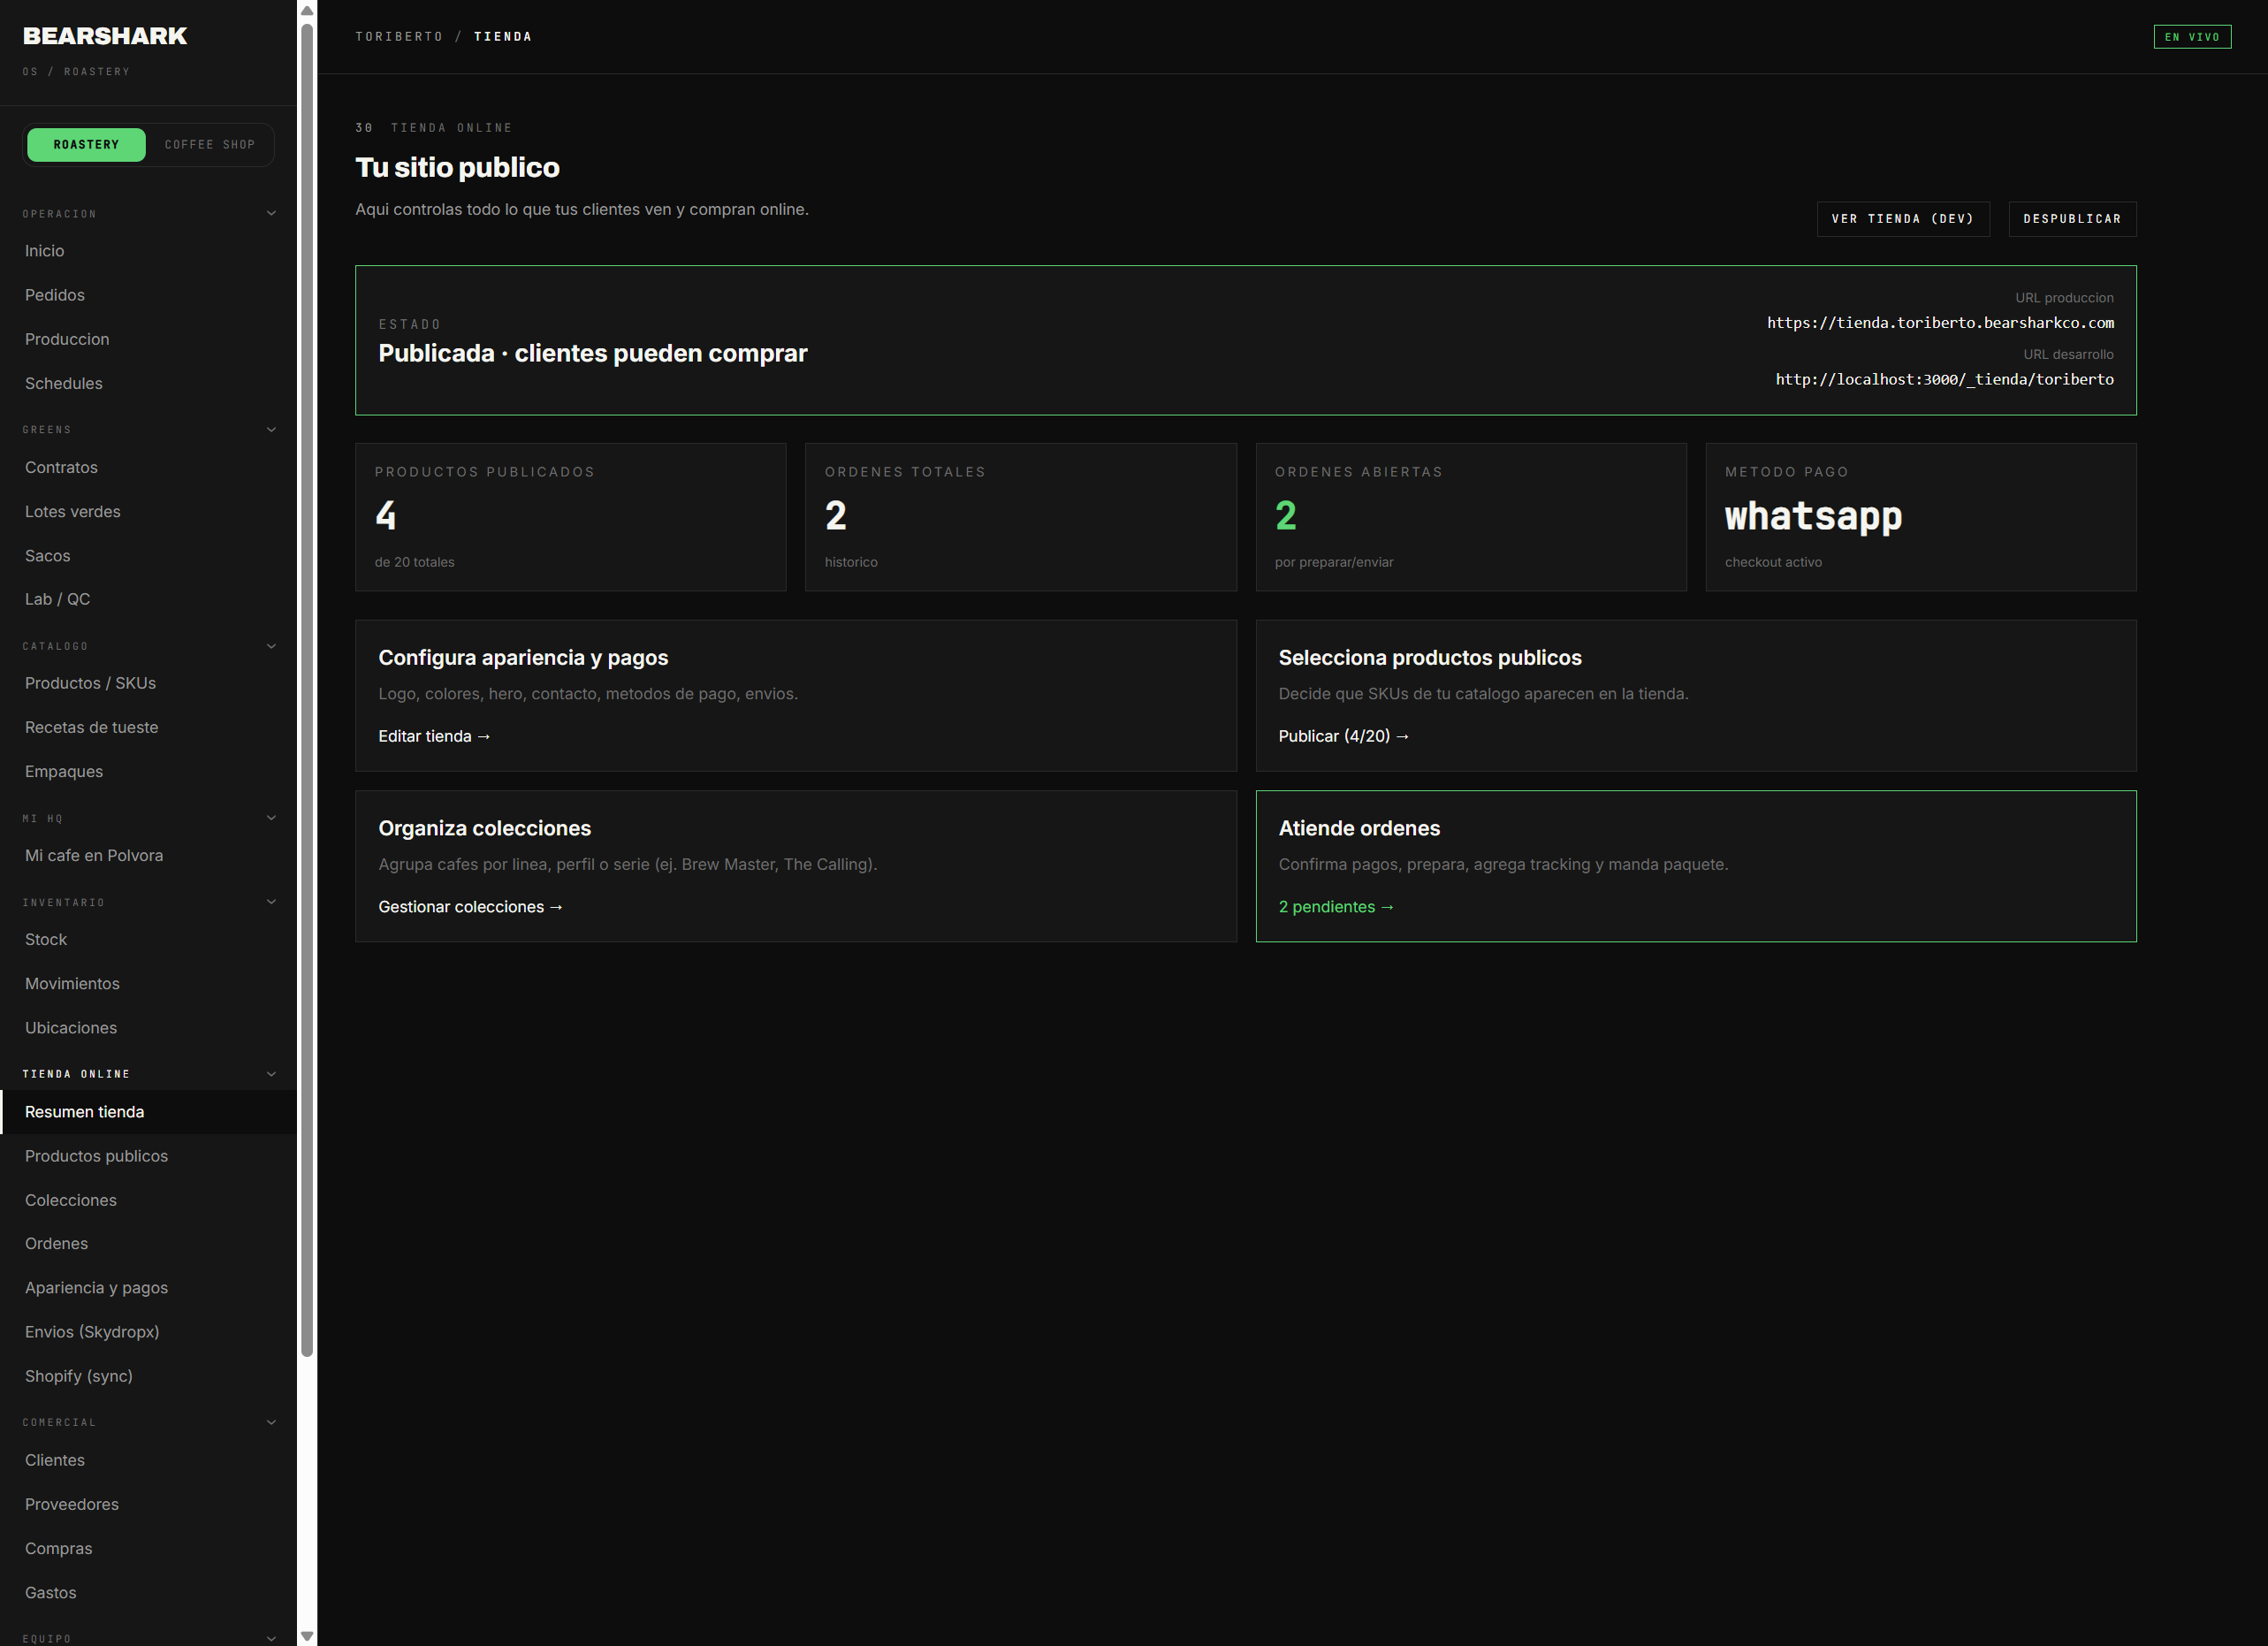Open Compras page
The image size is (2268, 1646).
point(148,1548)
